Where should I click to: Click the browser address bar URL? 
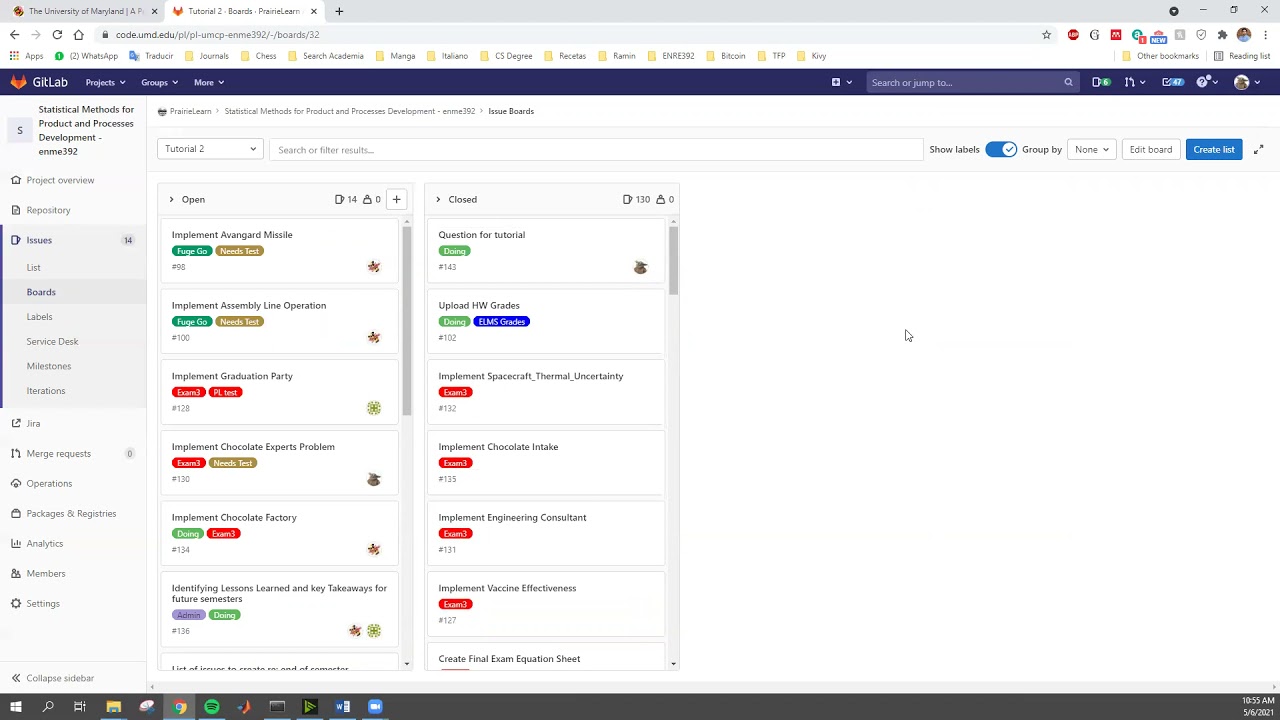217,34
